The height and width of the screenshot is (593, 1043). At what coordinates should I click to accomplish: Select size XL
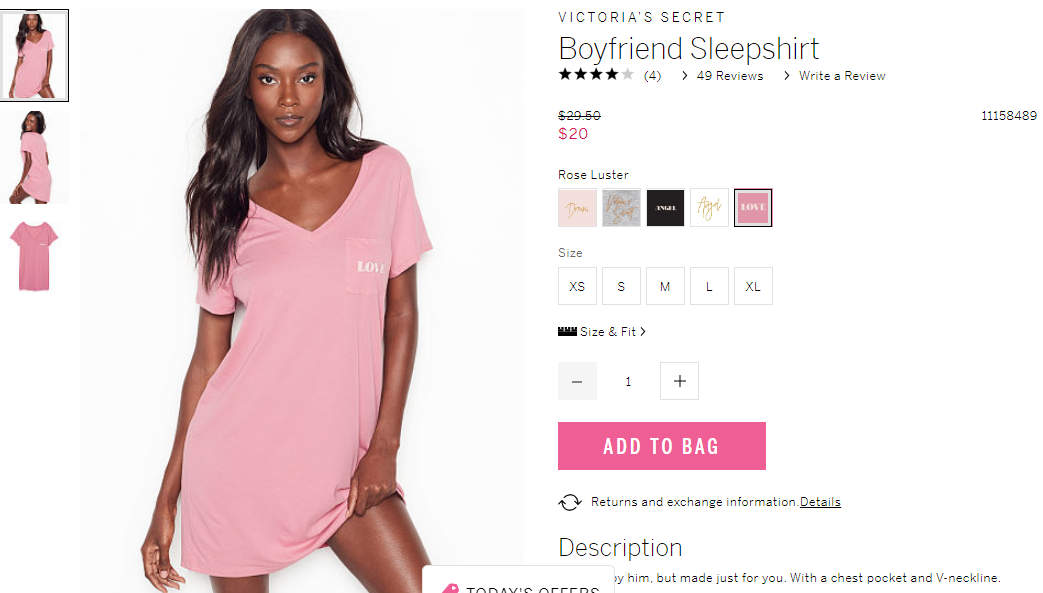753,286
